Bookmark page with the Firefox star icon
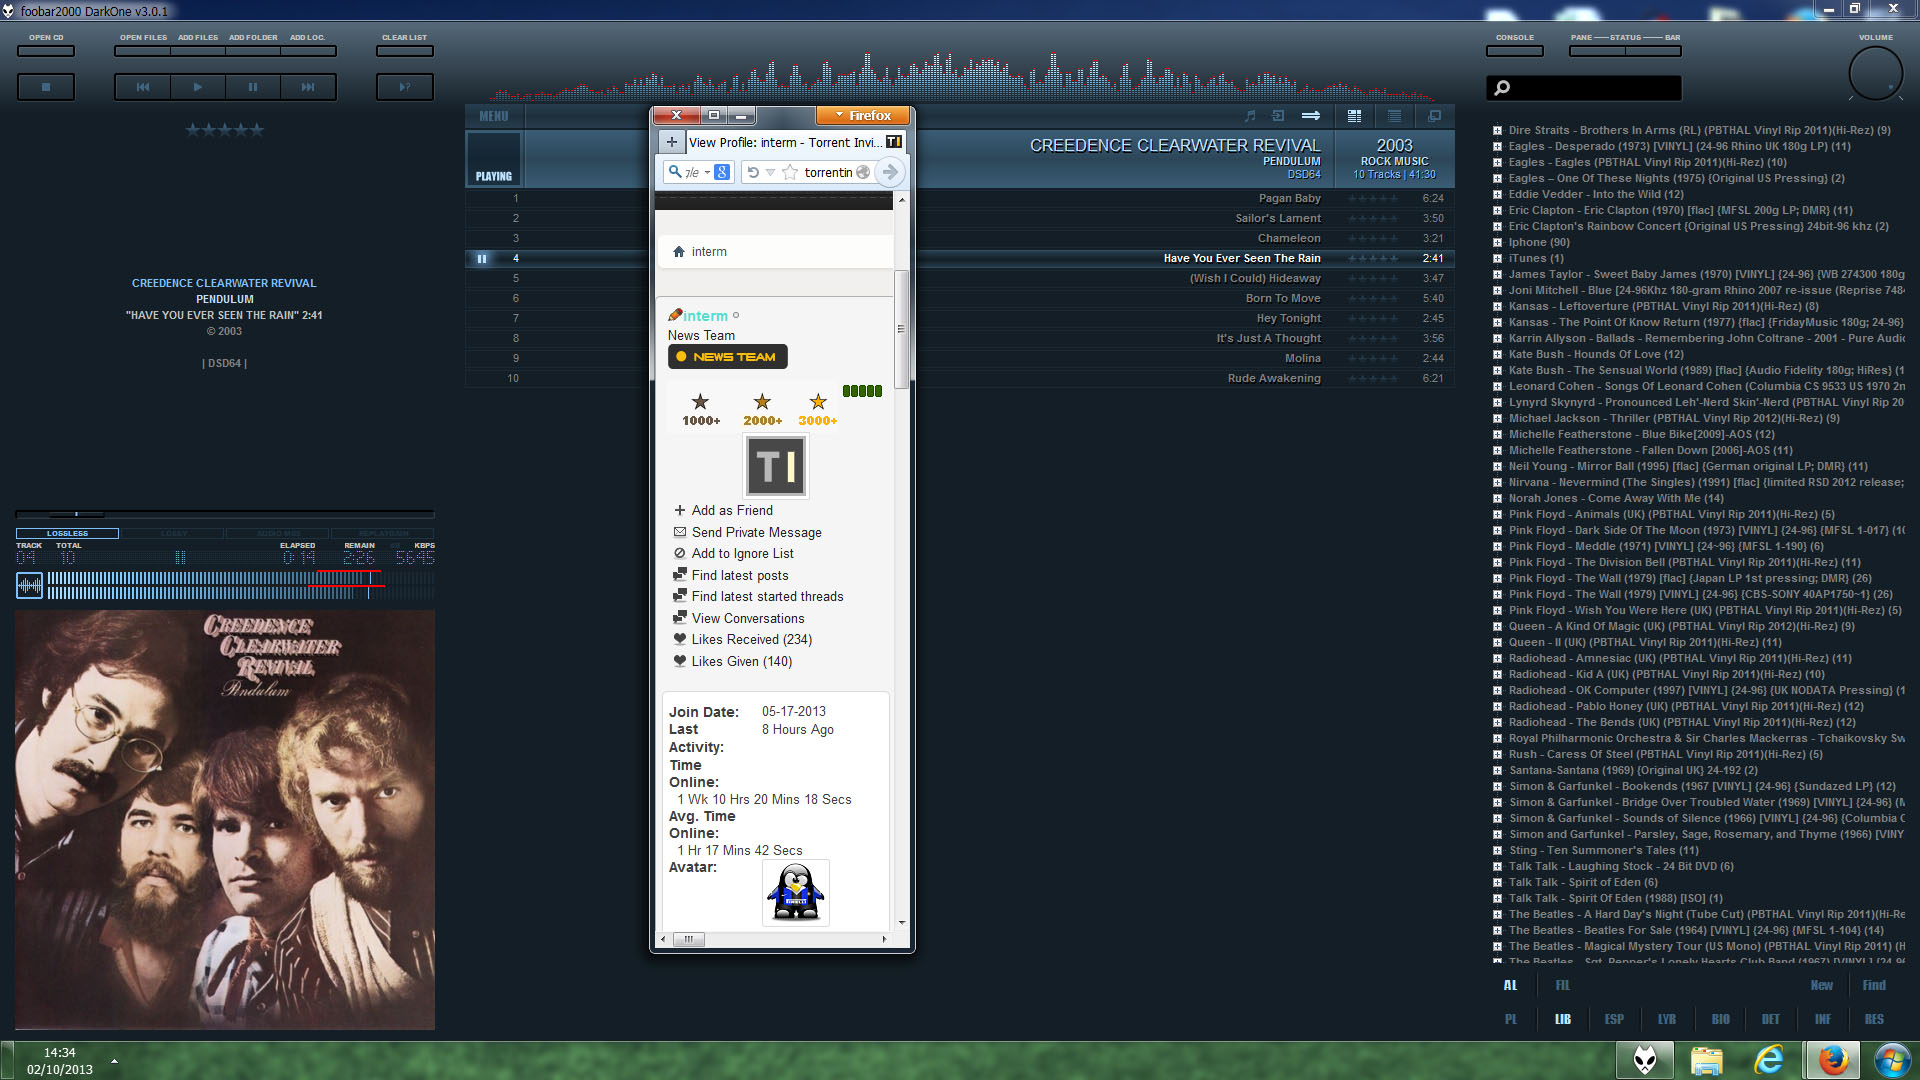1920x1080 pixels. click(x=790, y=172)
